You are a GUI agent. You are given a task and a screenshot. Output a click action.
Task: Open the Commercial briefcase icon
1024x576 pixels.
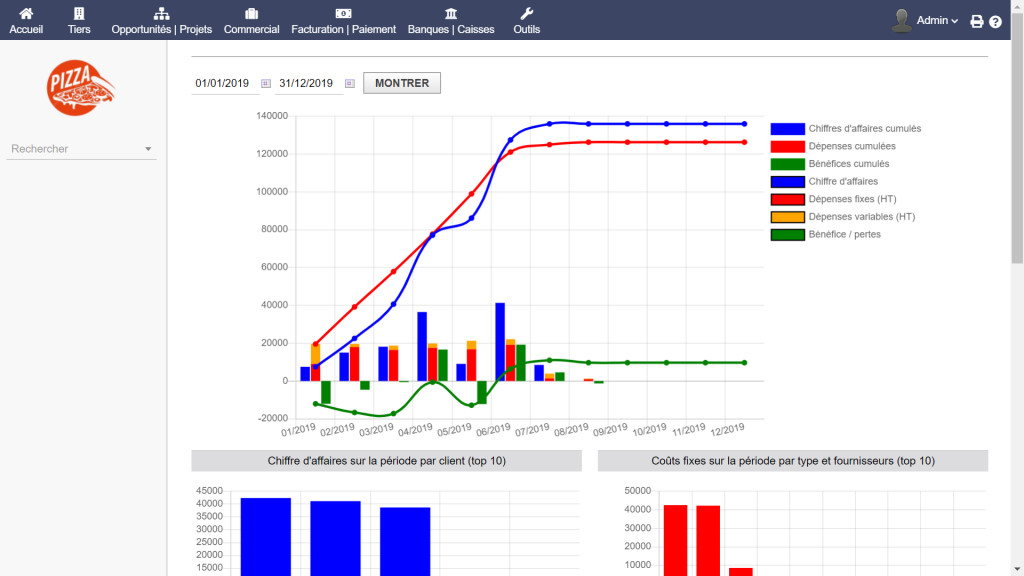(x=251, y=13)
